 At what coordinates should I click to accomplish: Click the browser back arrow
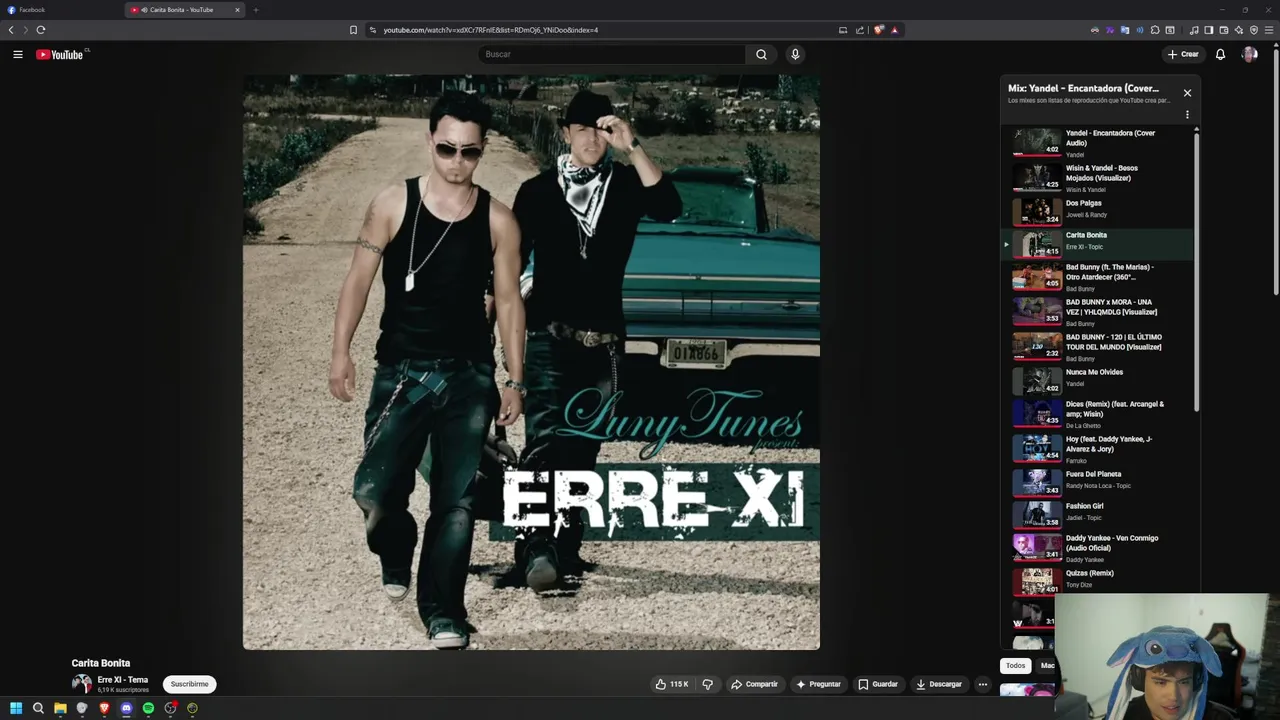pyautogui.click(x=11, y=30)
